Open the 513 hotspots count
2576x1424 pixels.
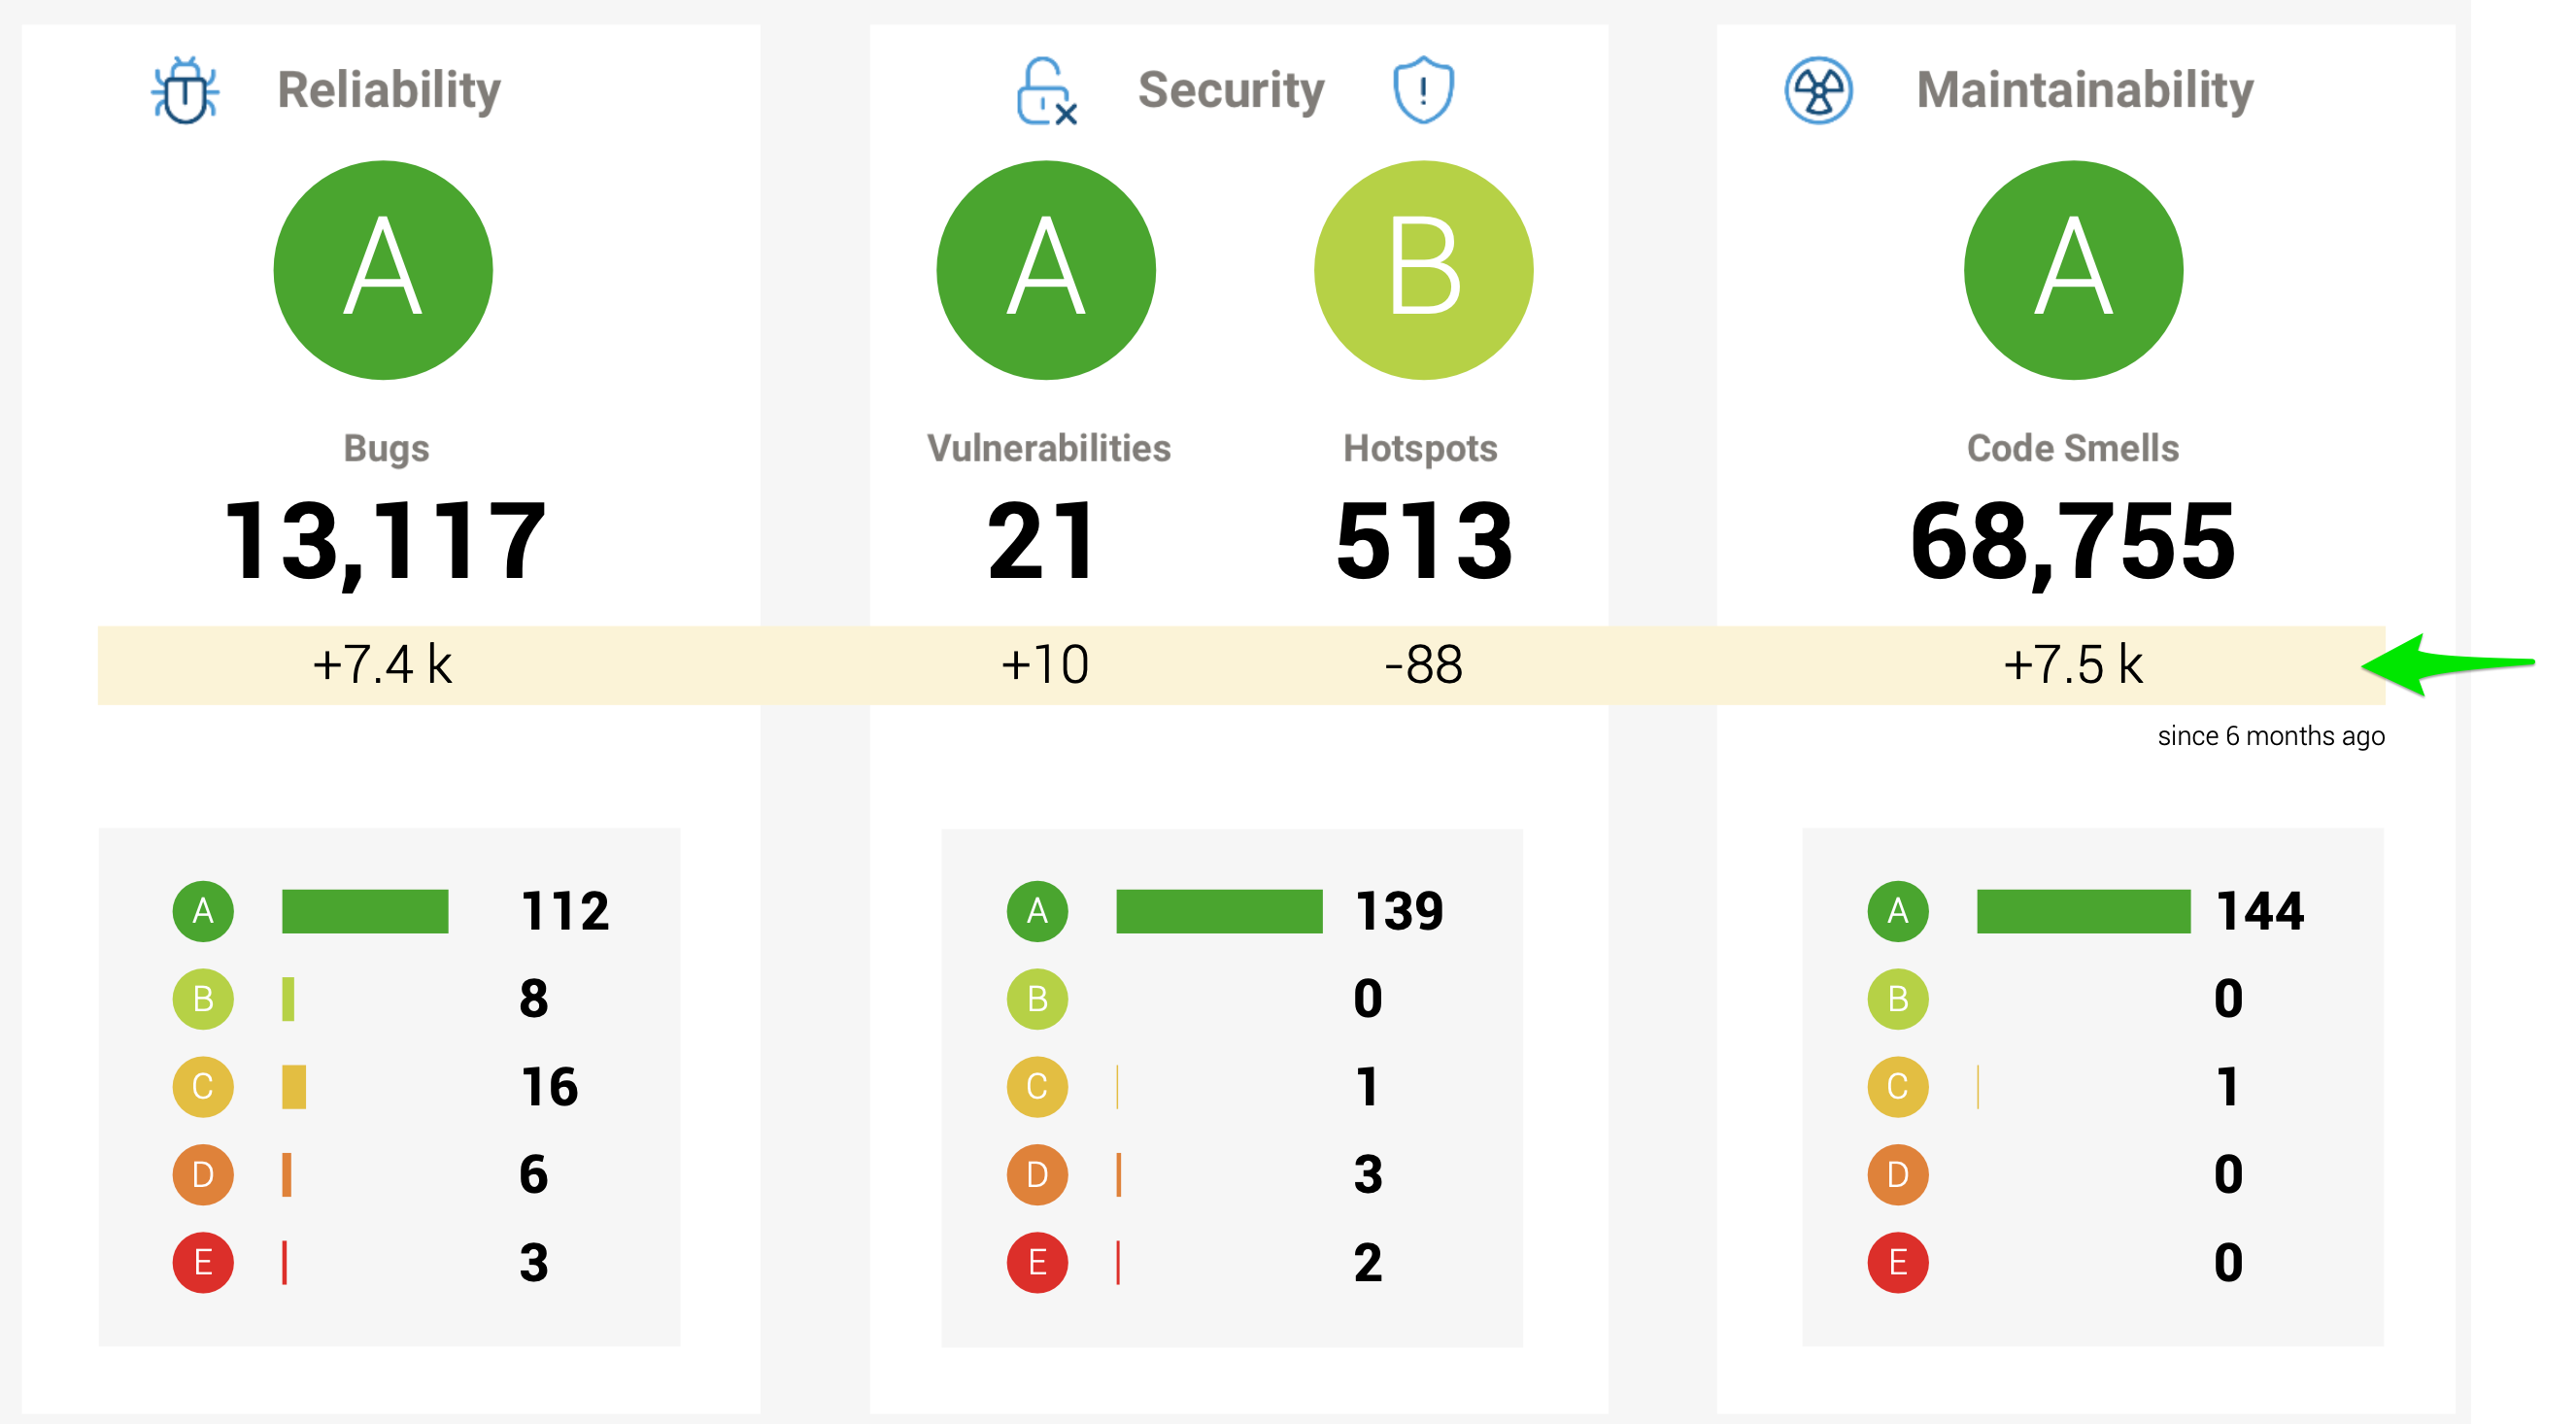[1424, 542]
